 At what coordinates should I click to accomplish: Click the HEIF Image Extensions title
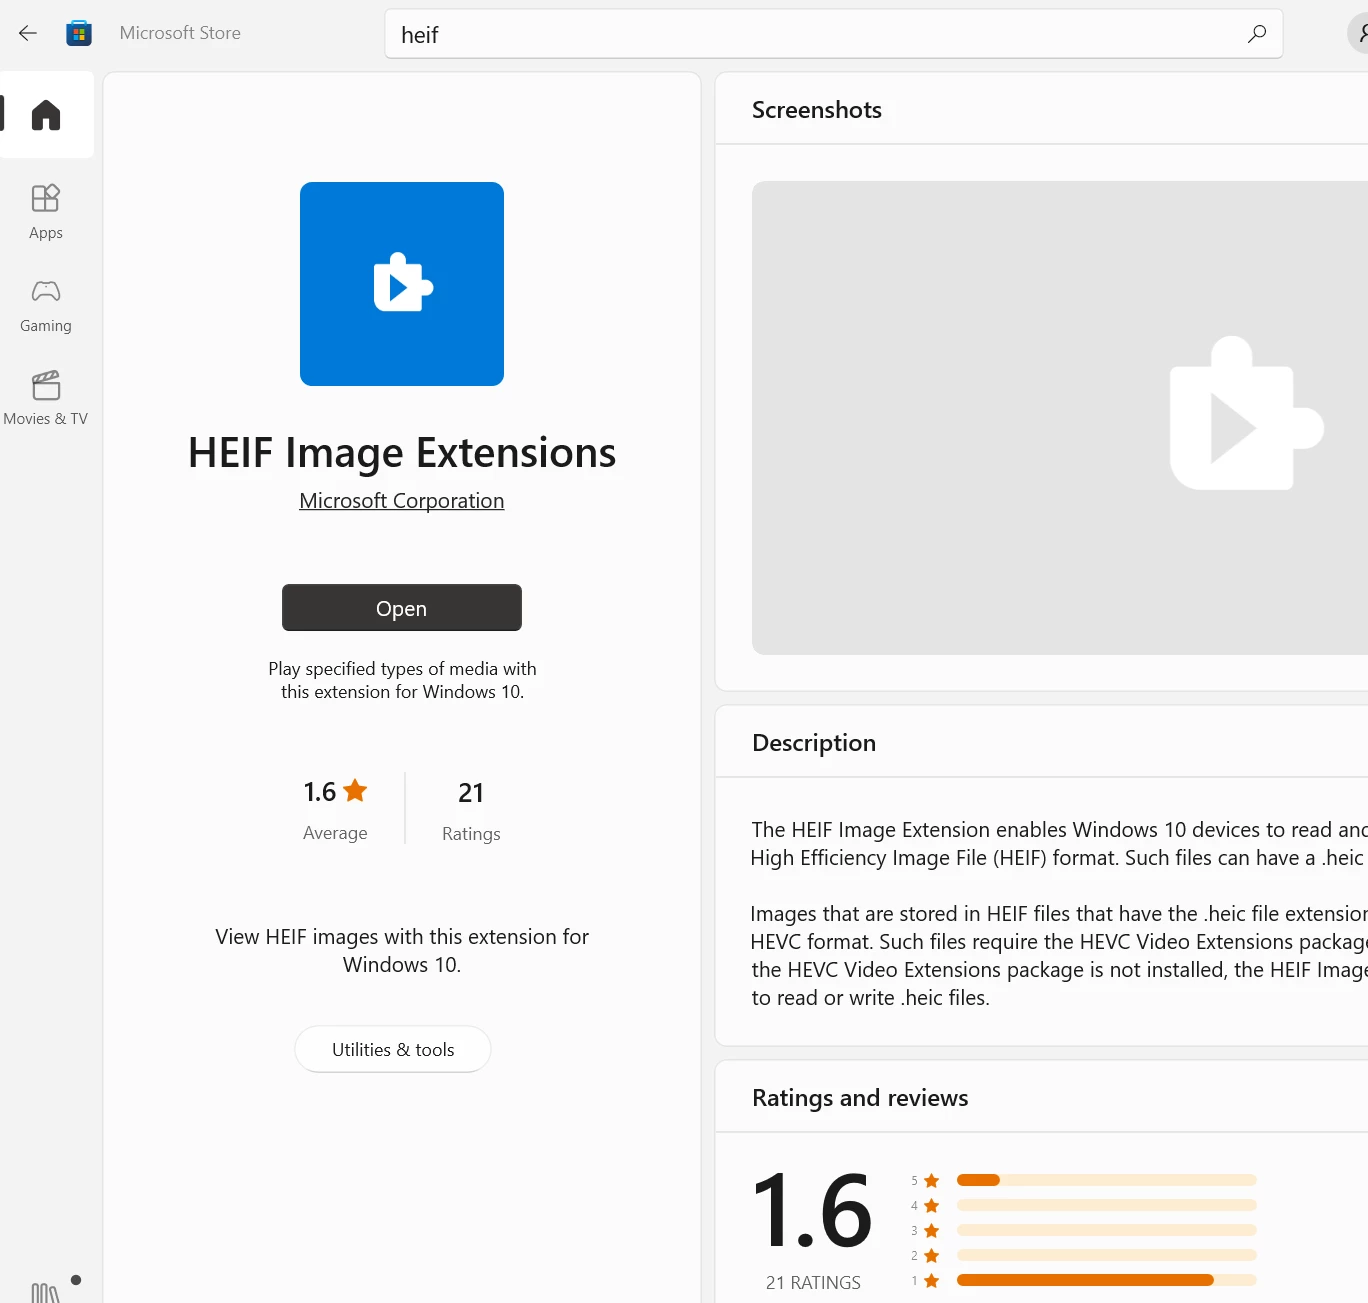[x=402, y=453]
